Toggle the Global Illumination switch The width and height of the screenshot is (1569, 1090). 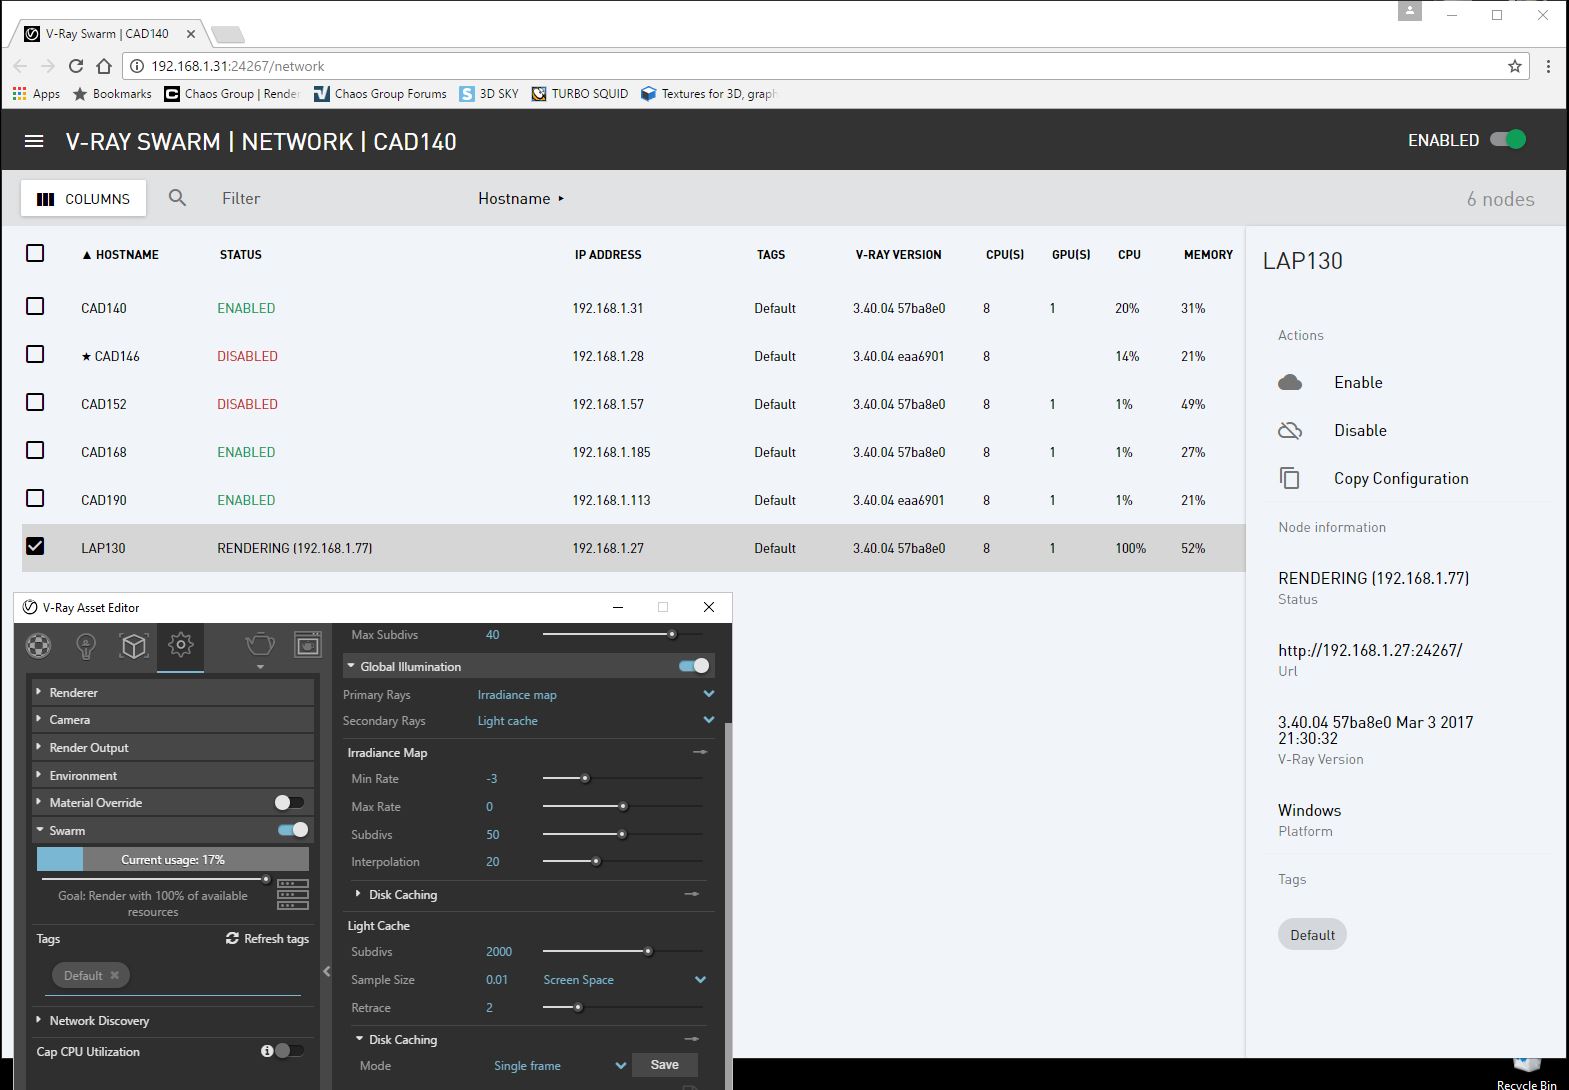[x=694, y=666]
